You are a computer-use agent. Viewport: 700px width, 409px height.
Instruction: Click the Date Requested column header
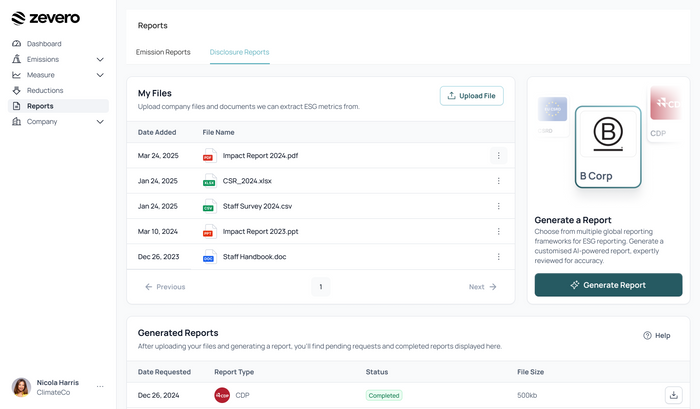(x=164, y=372)
